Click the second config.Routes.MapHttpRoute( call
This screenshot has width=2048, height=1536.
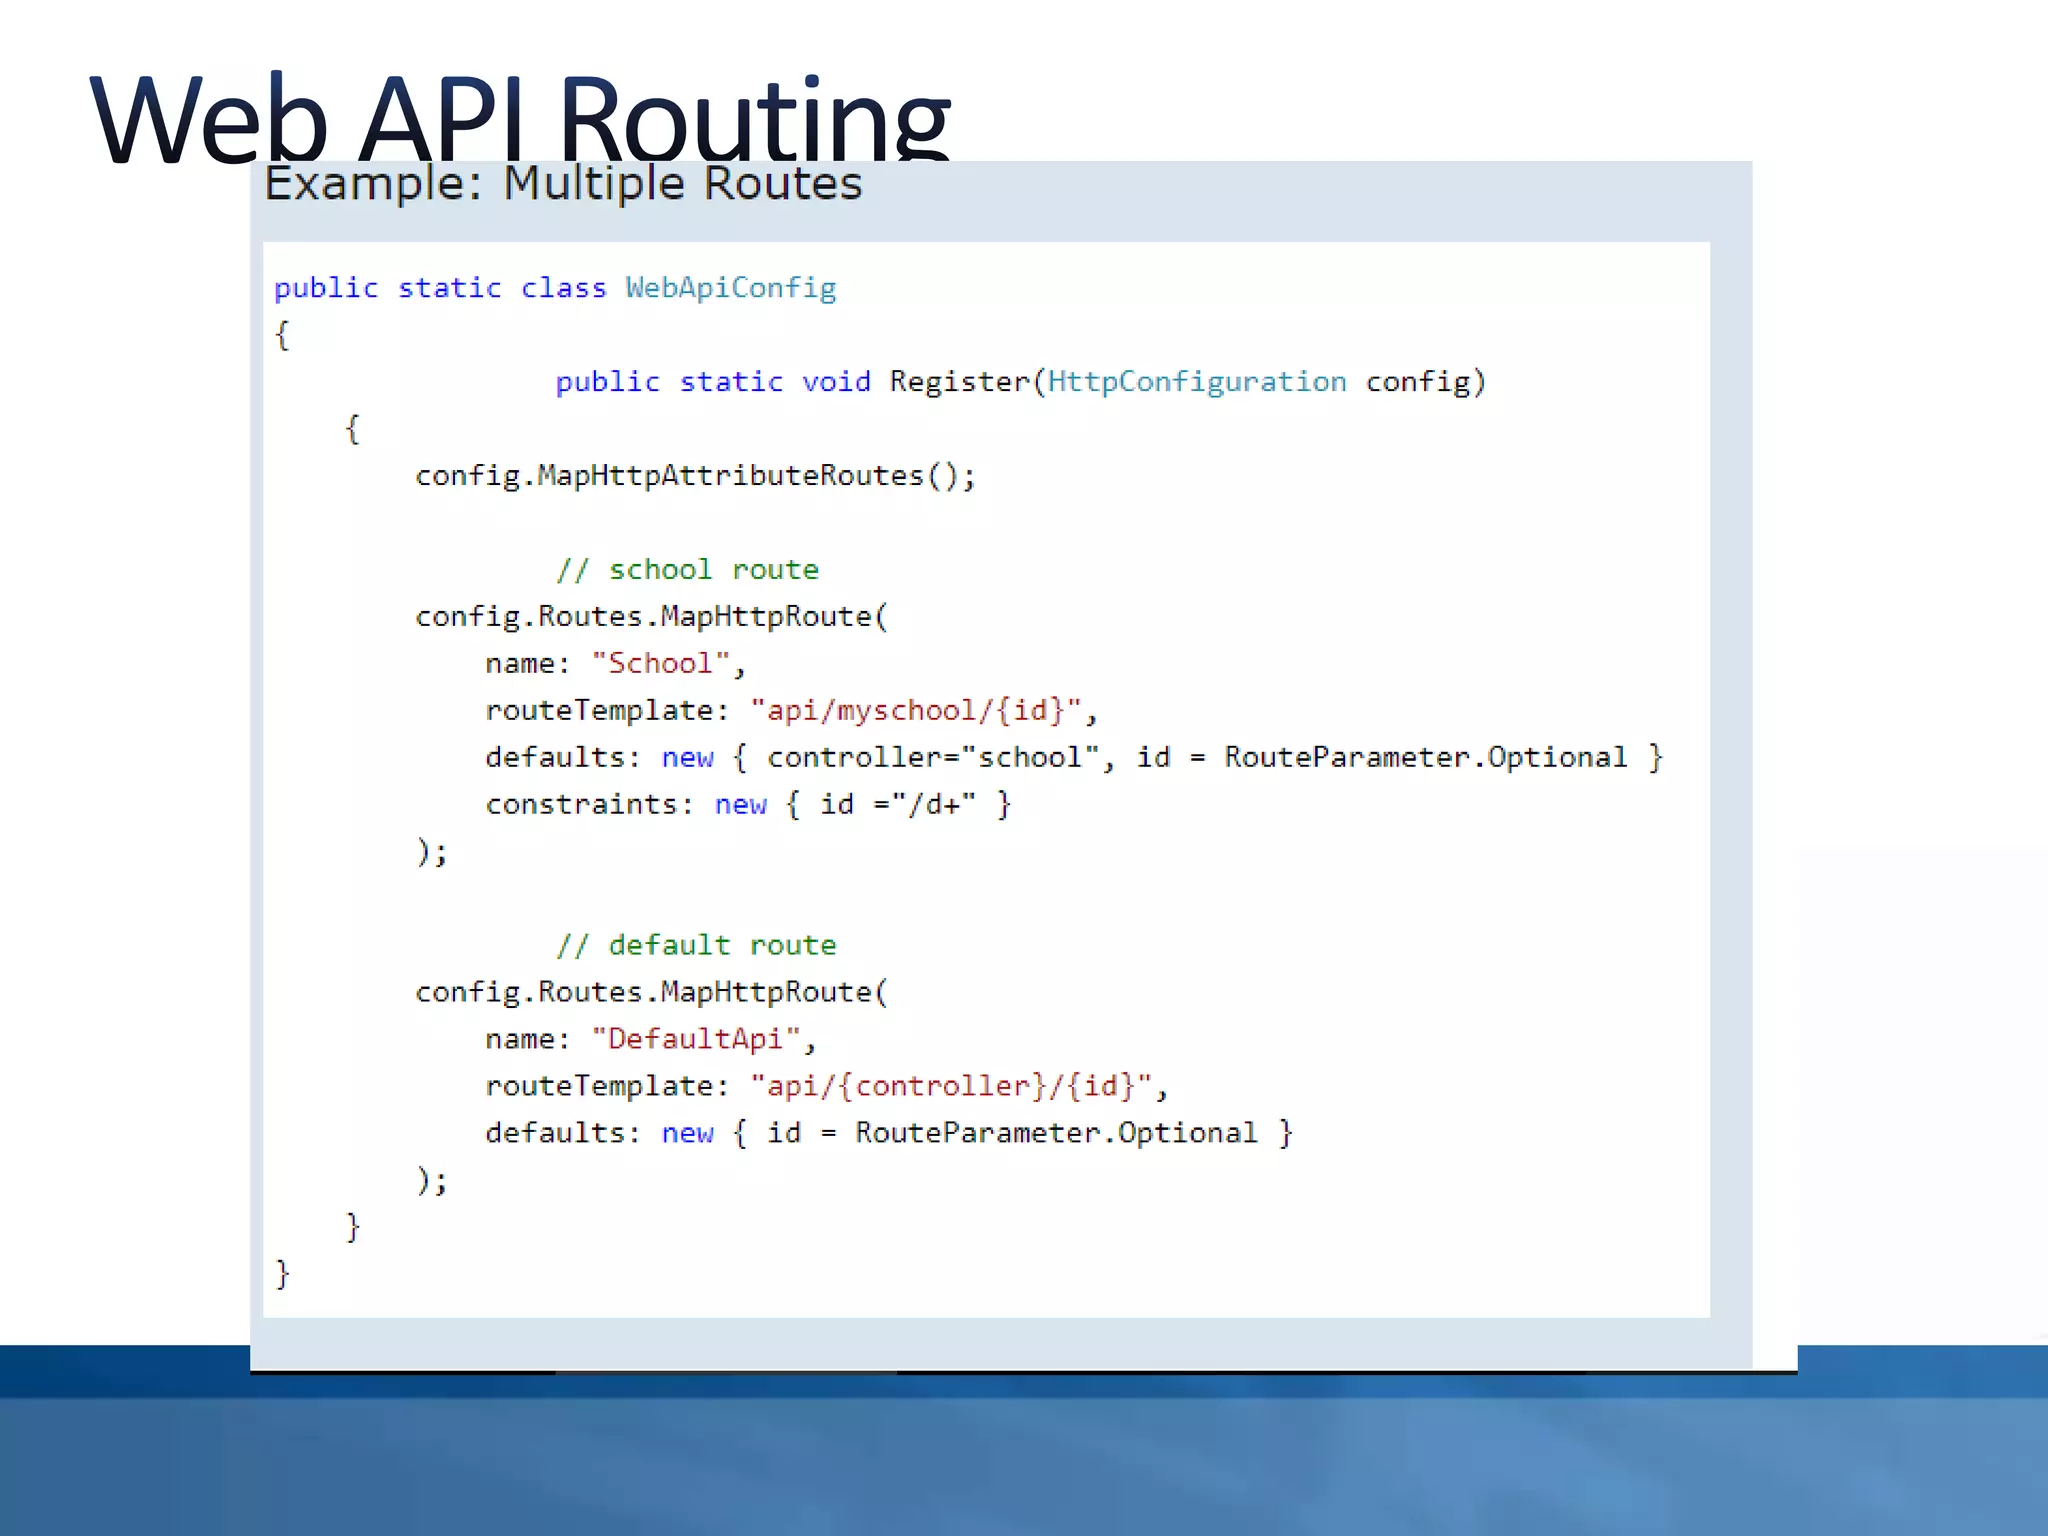pyautogui.click(x=651, y=993)
